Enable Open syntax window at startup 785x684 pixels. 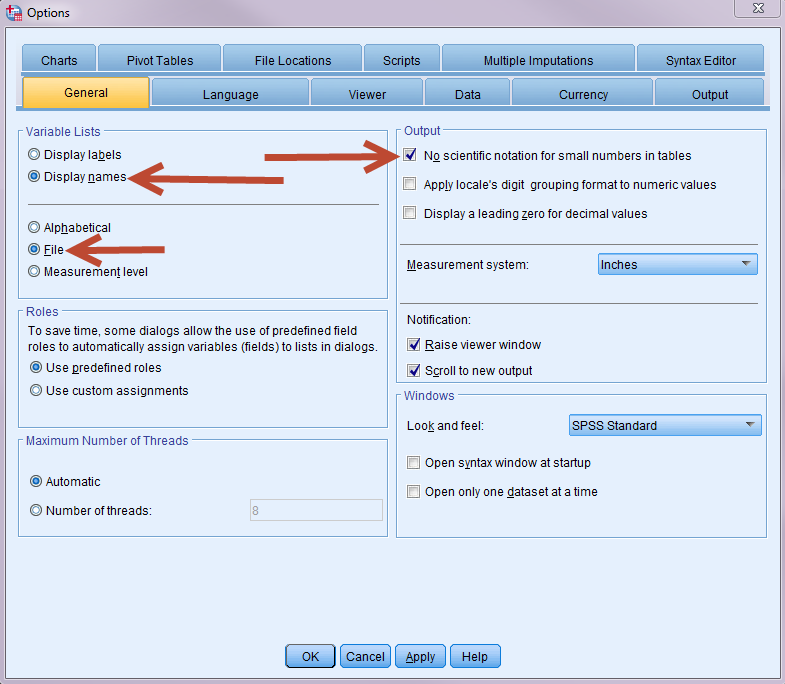(x=414, y=463)
